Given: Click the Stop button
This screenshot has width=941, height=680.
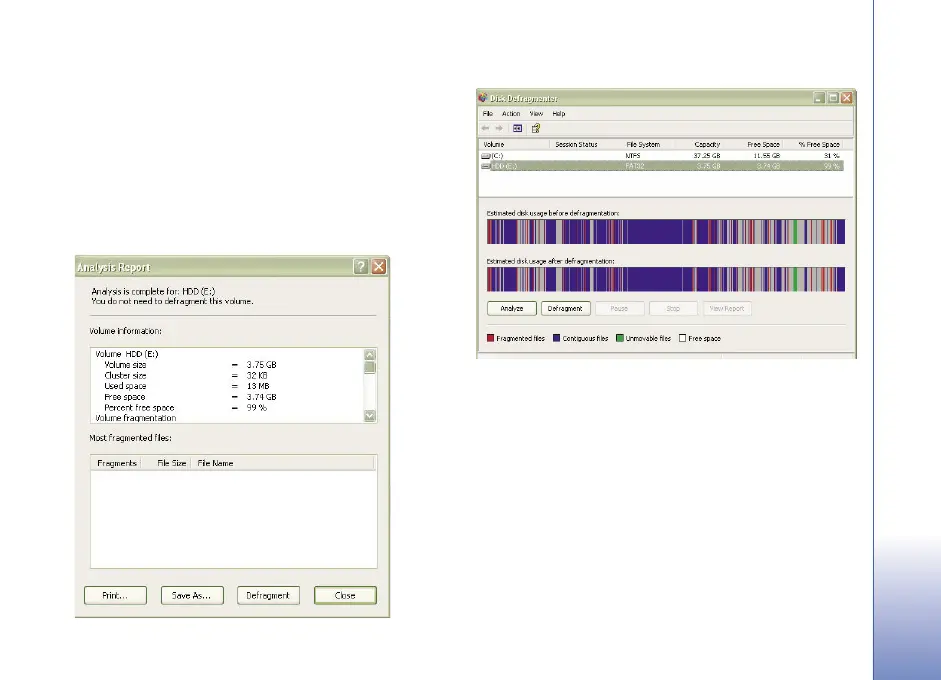Looking at the screenshot, I should [673, 308].
